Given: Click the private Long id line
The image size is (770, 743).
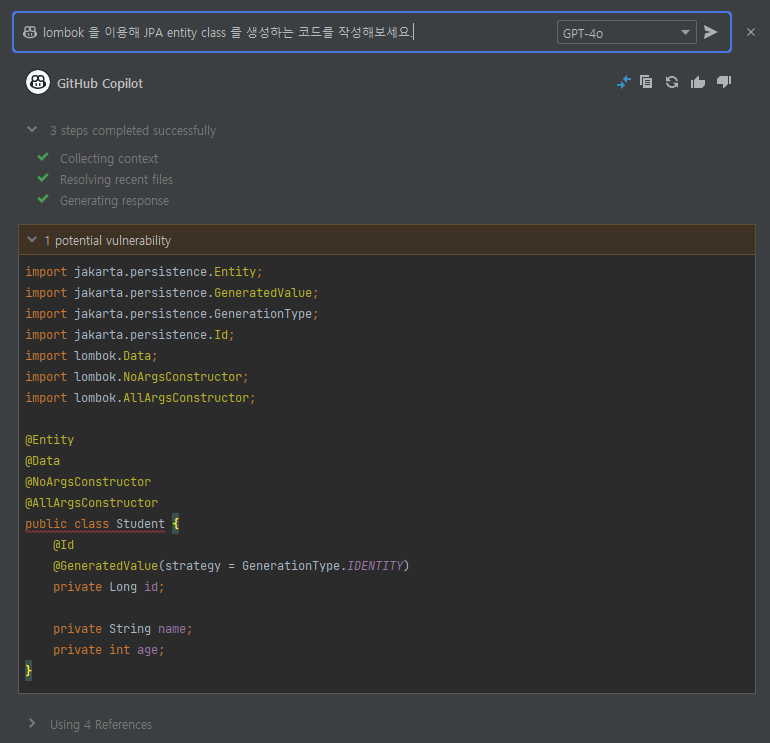Looking at the screenshot, I should click(109, 587).
